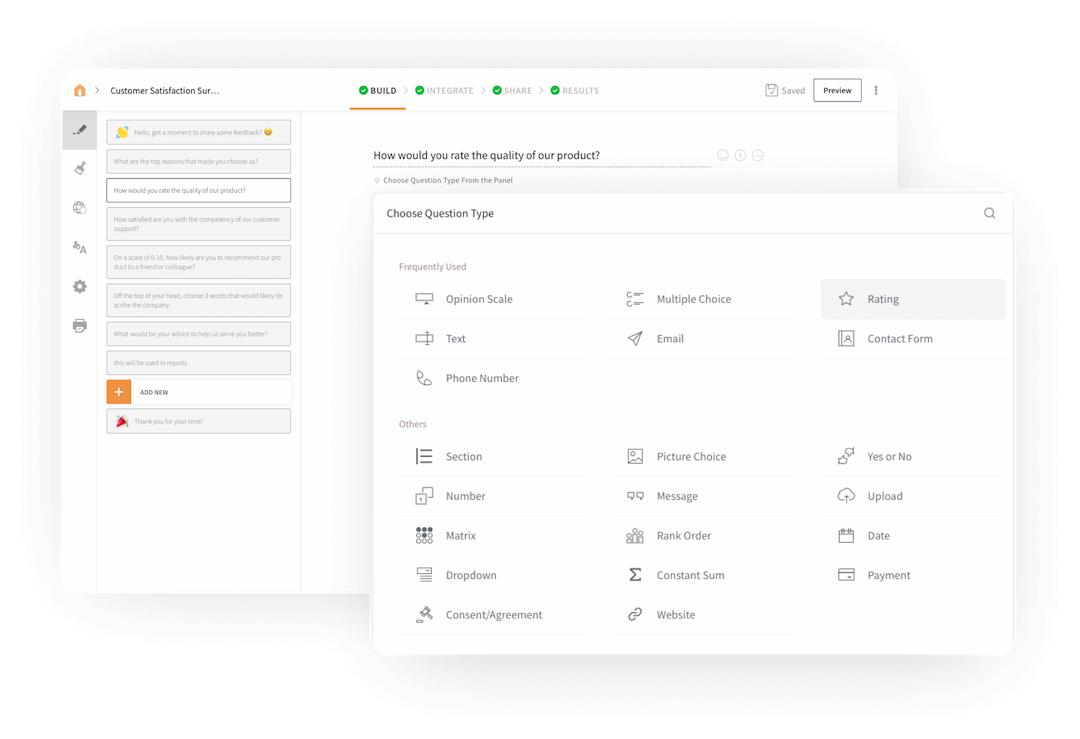Select the Build pencil icon in the sidebar
Image resolution: width=1080 pixels, height=739 pixels.
(x=80, y=130)
